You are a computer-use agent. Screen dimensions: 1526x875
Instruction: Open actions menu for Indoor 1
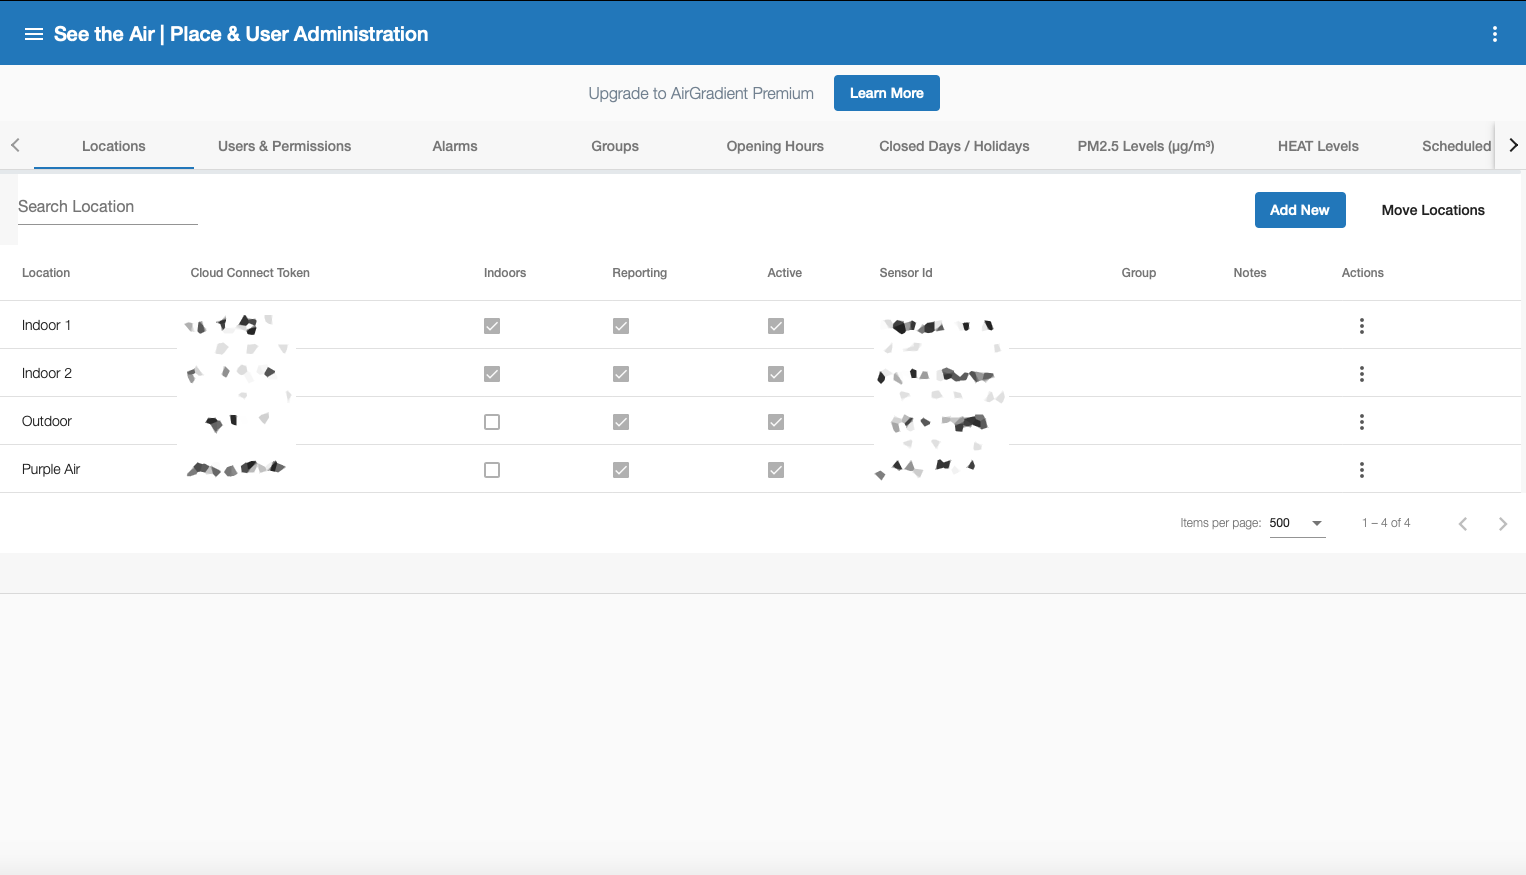point(1361,326)
